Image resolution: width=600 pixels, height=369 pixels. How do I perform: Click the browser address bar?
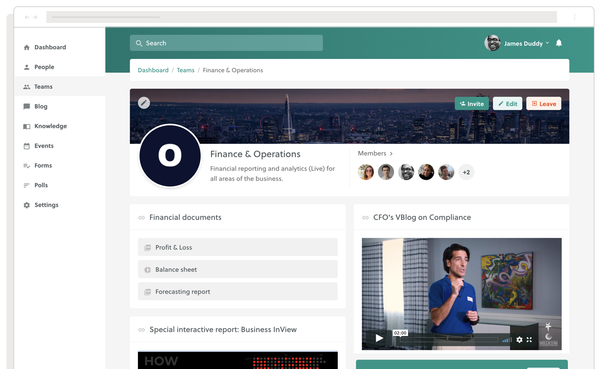[x=302, y=17]
